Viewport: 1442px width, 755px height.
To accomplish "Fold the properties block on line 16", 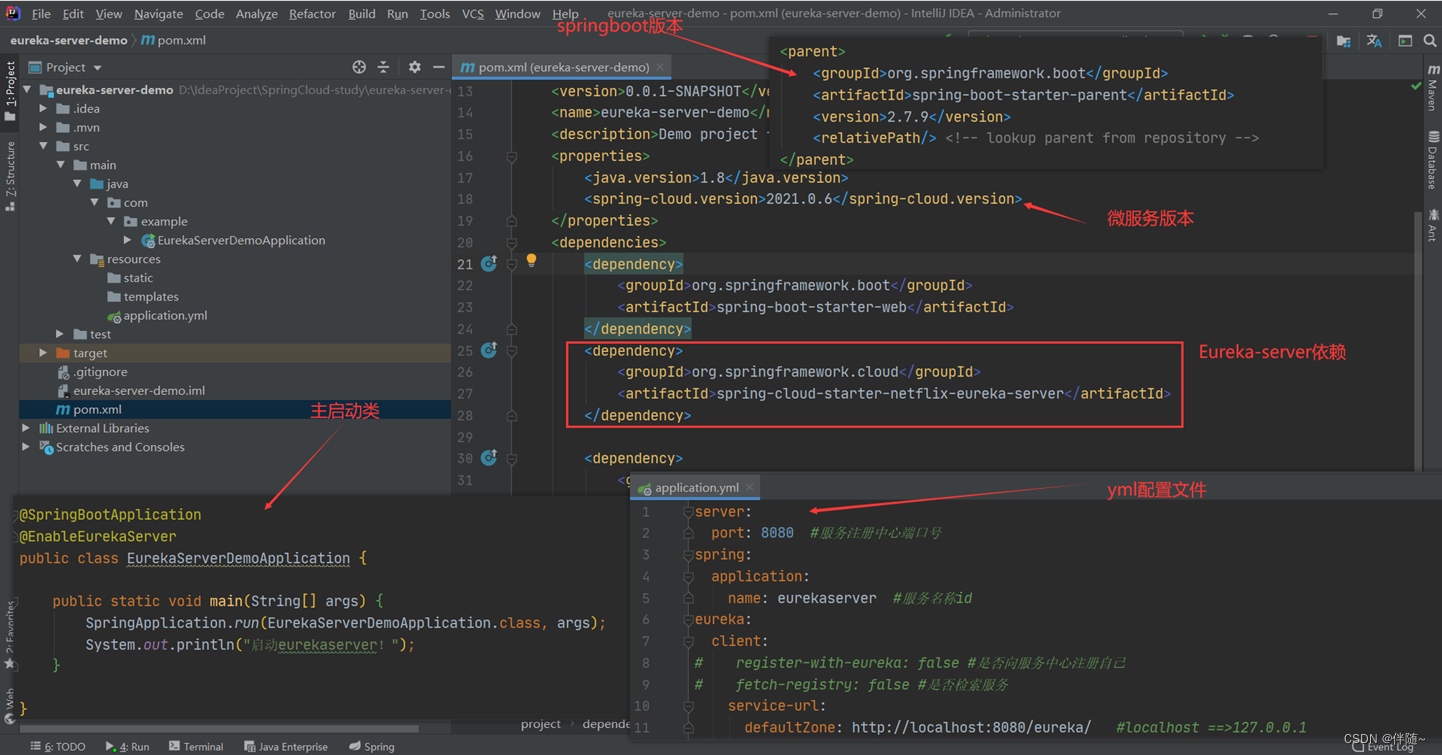I will coord(511,157).
